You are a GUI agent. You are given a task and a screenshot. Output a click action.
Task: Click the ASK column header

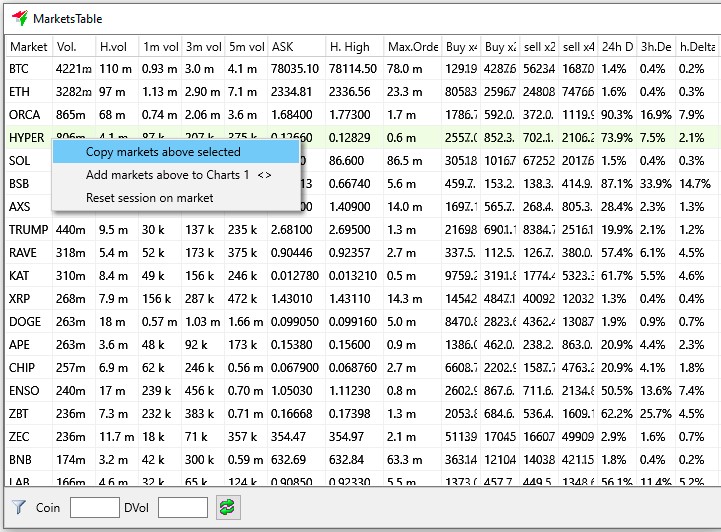point(296,47)
